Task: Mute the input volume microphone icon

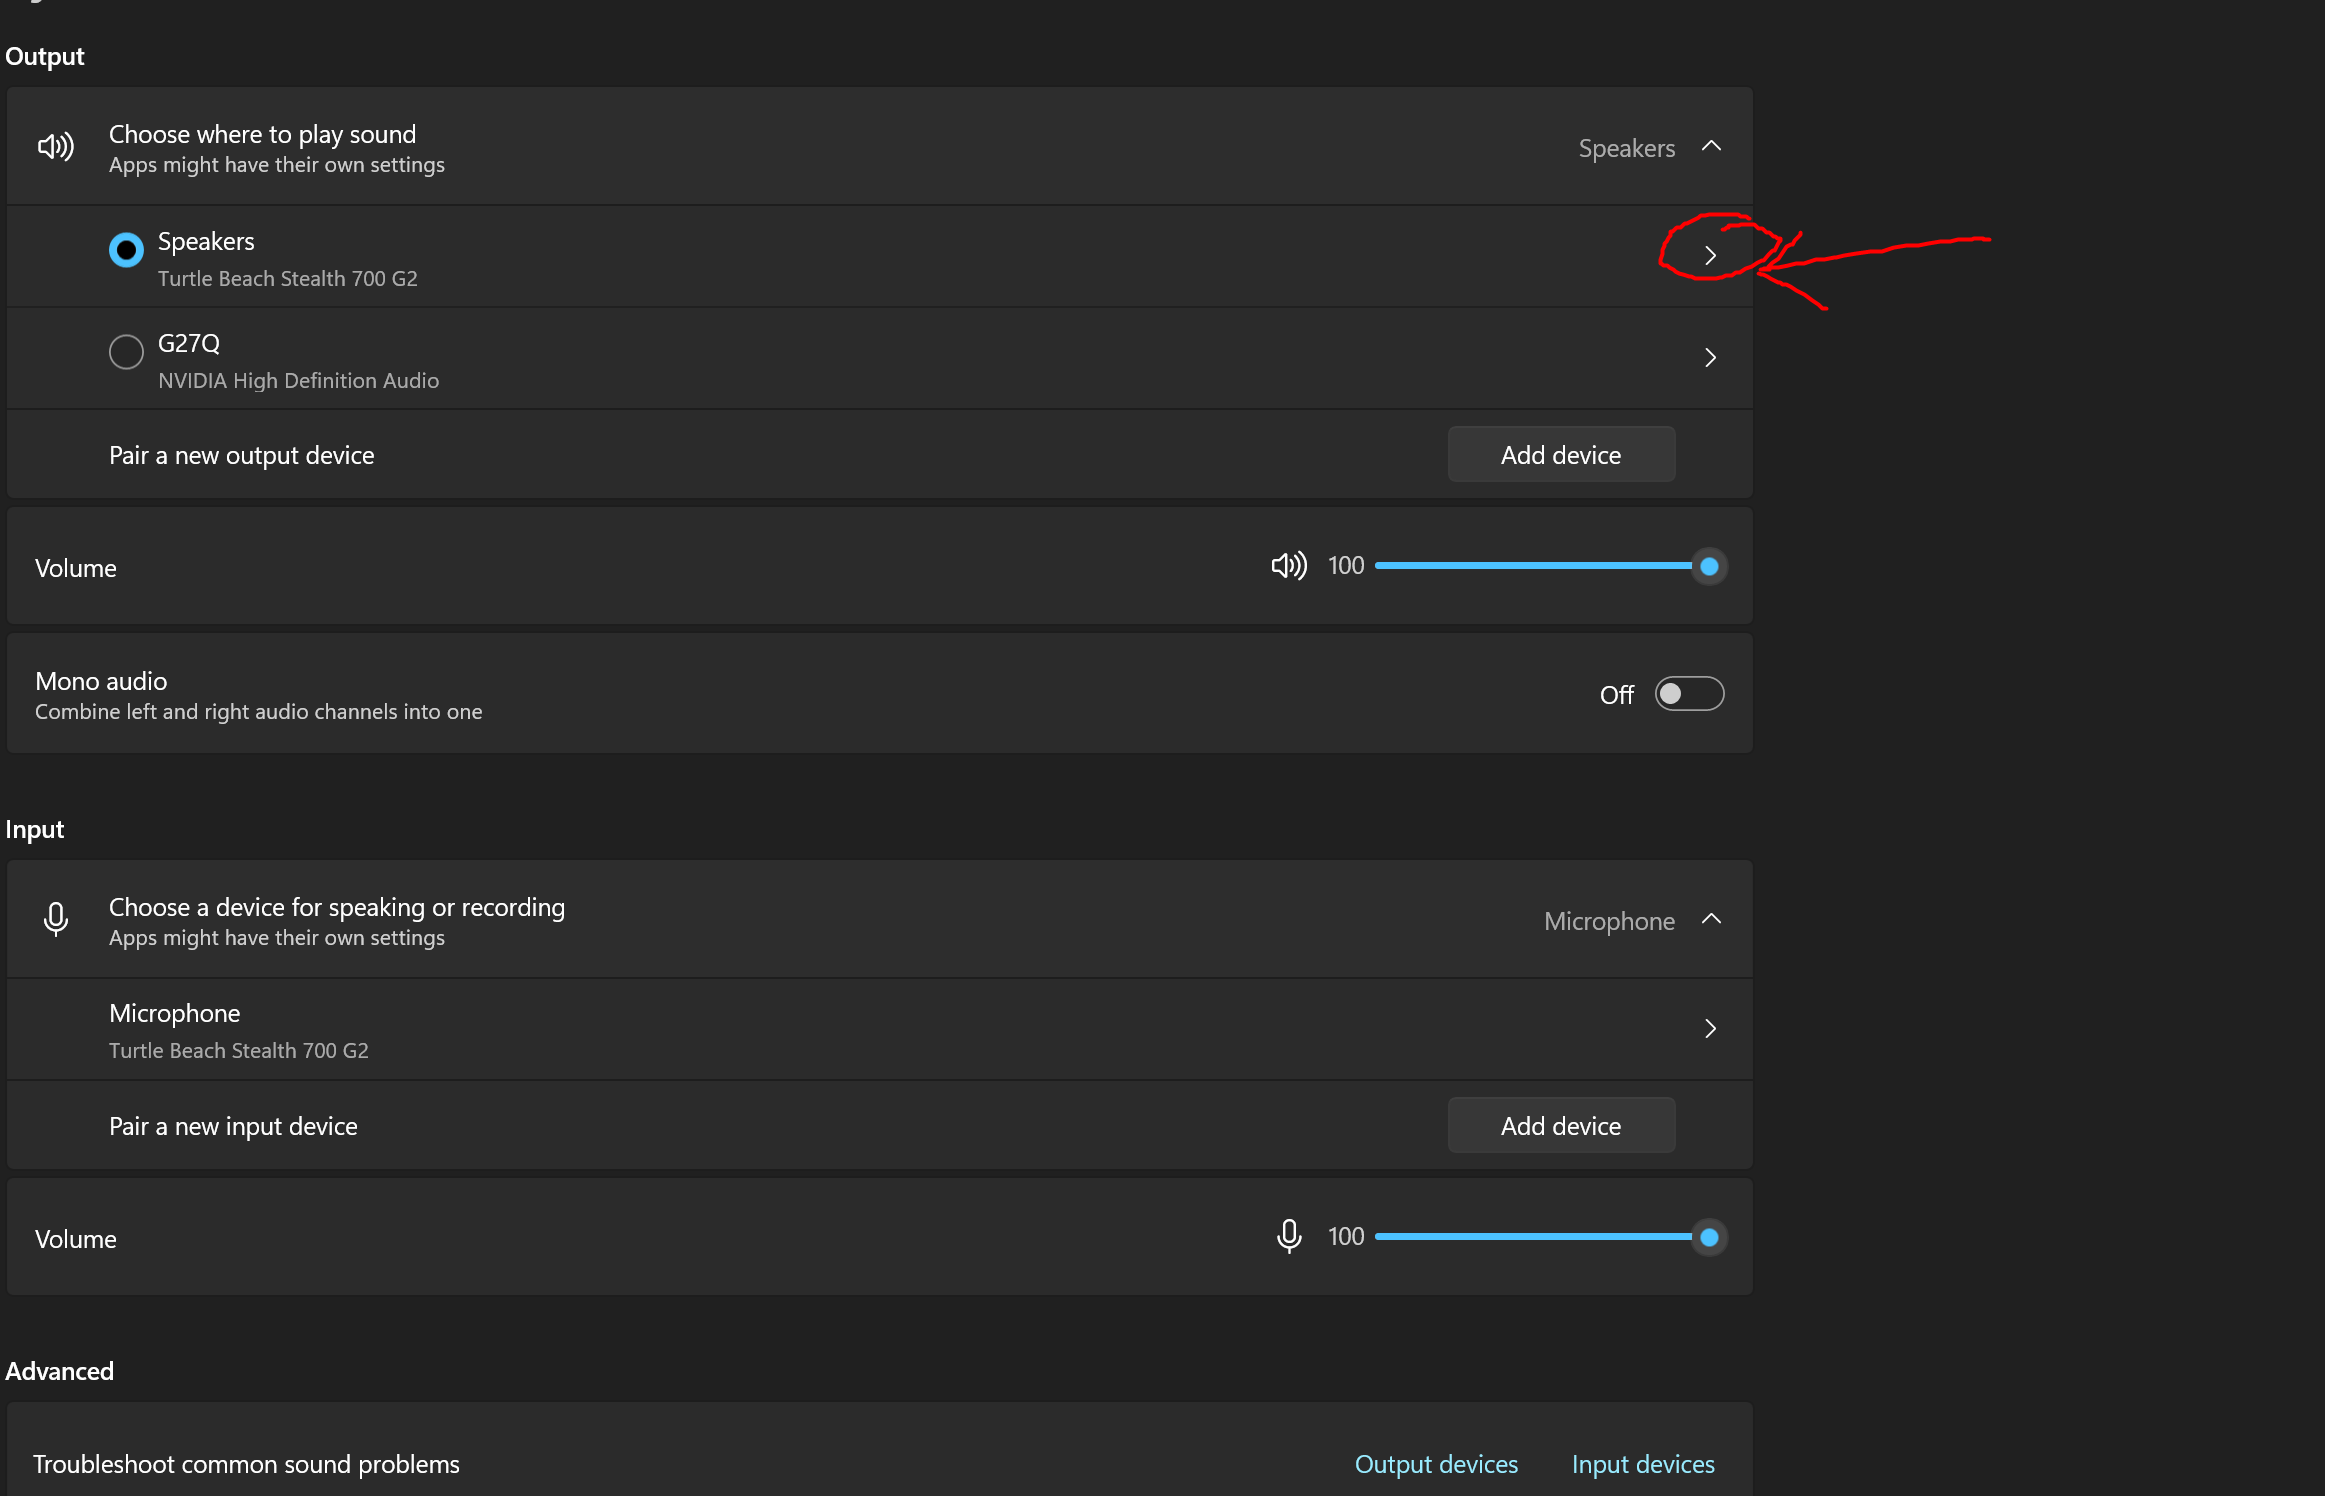Action: [x=1288, y=1237]
